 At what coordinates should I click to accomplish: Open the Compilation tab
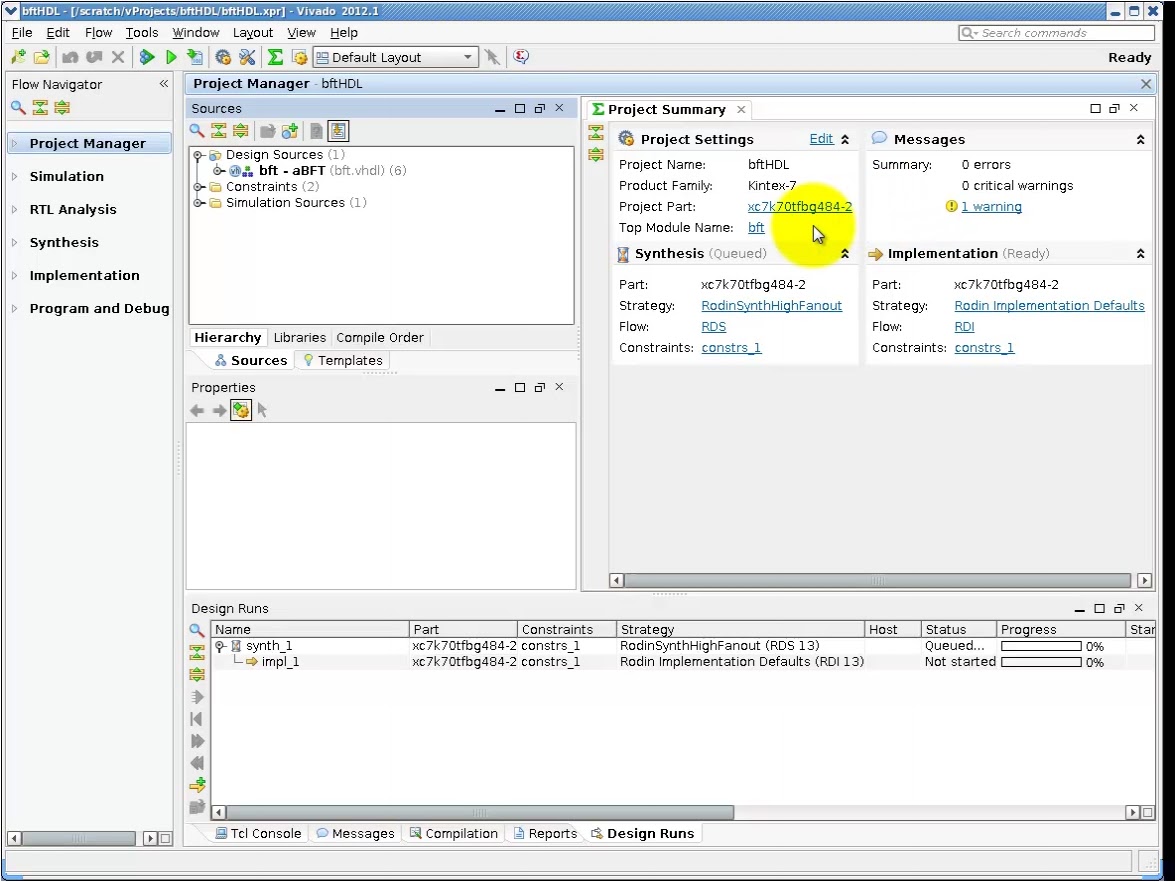click(x=454, y=833)
